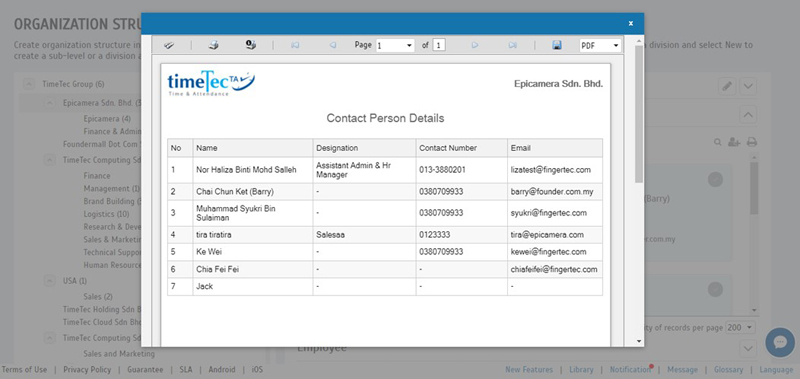Click the TimeTec TA logo in report
The width and height of the screenshot is (800, 379).
pos(211,83)
